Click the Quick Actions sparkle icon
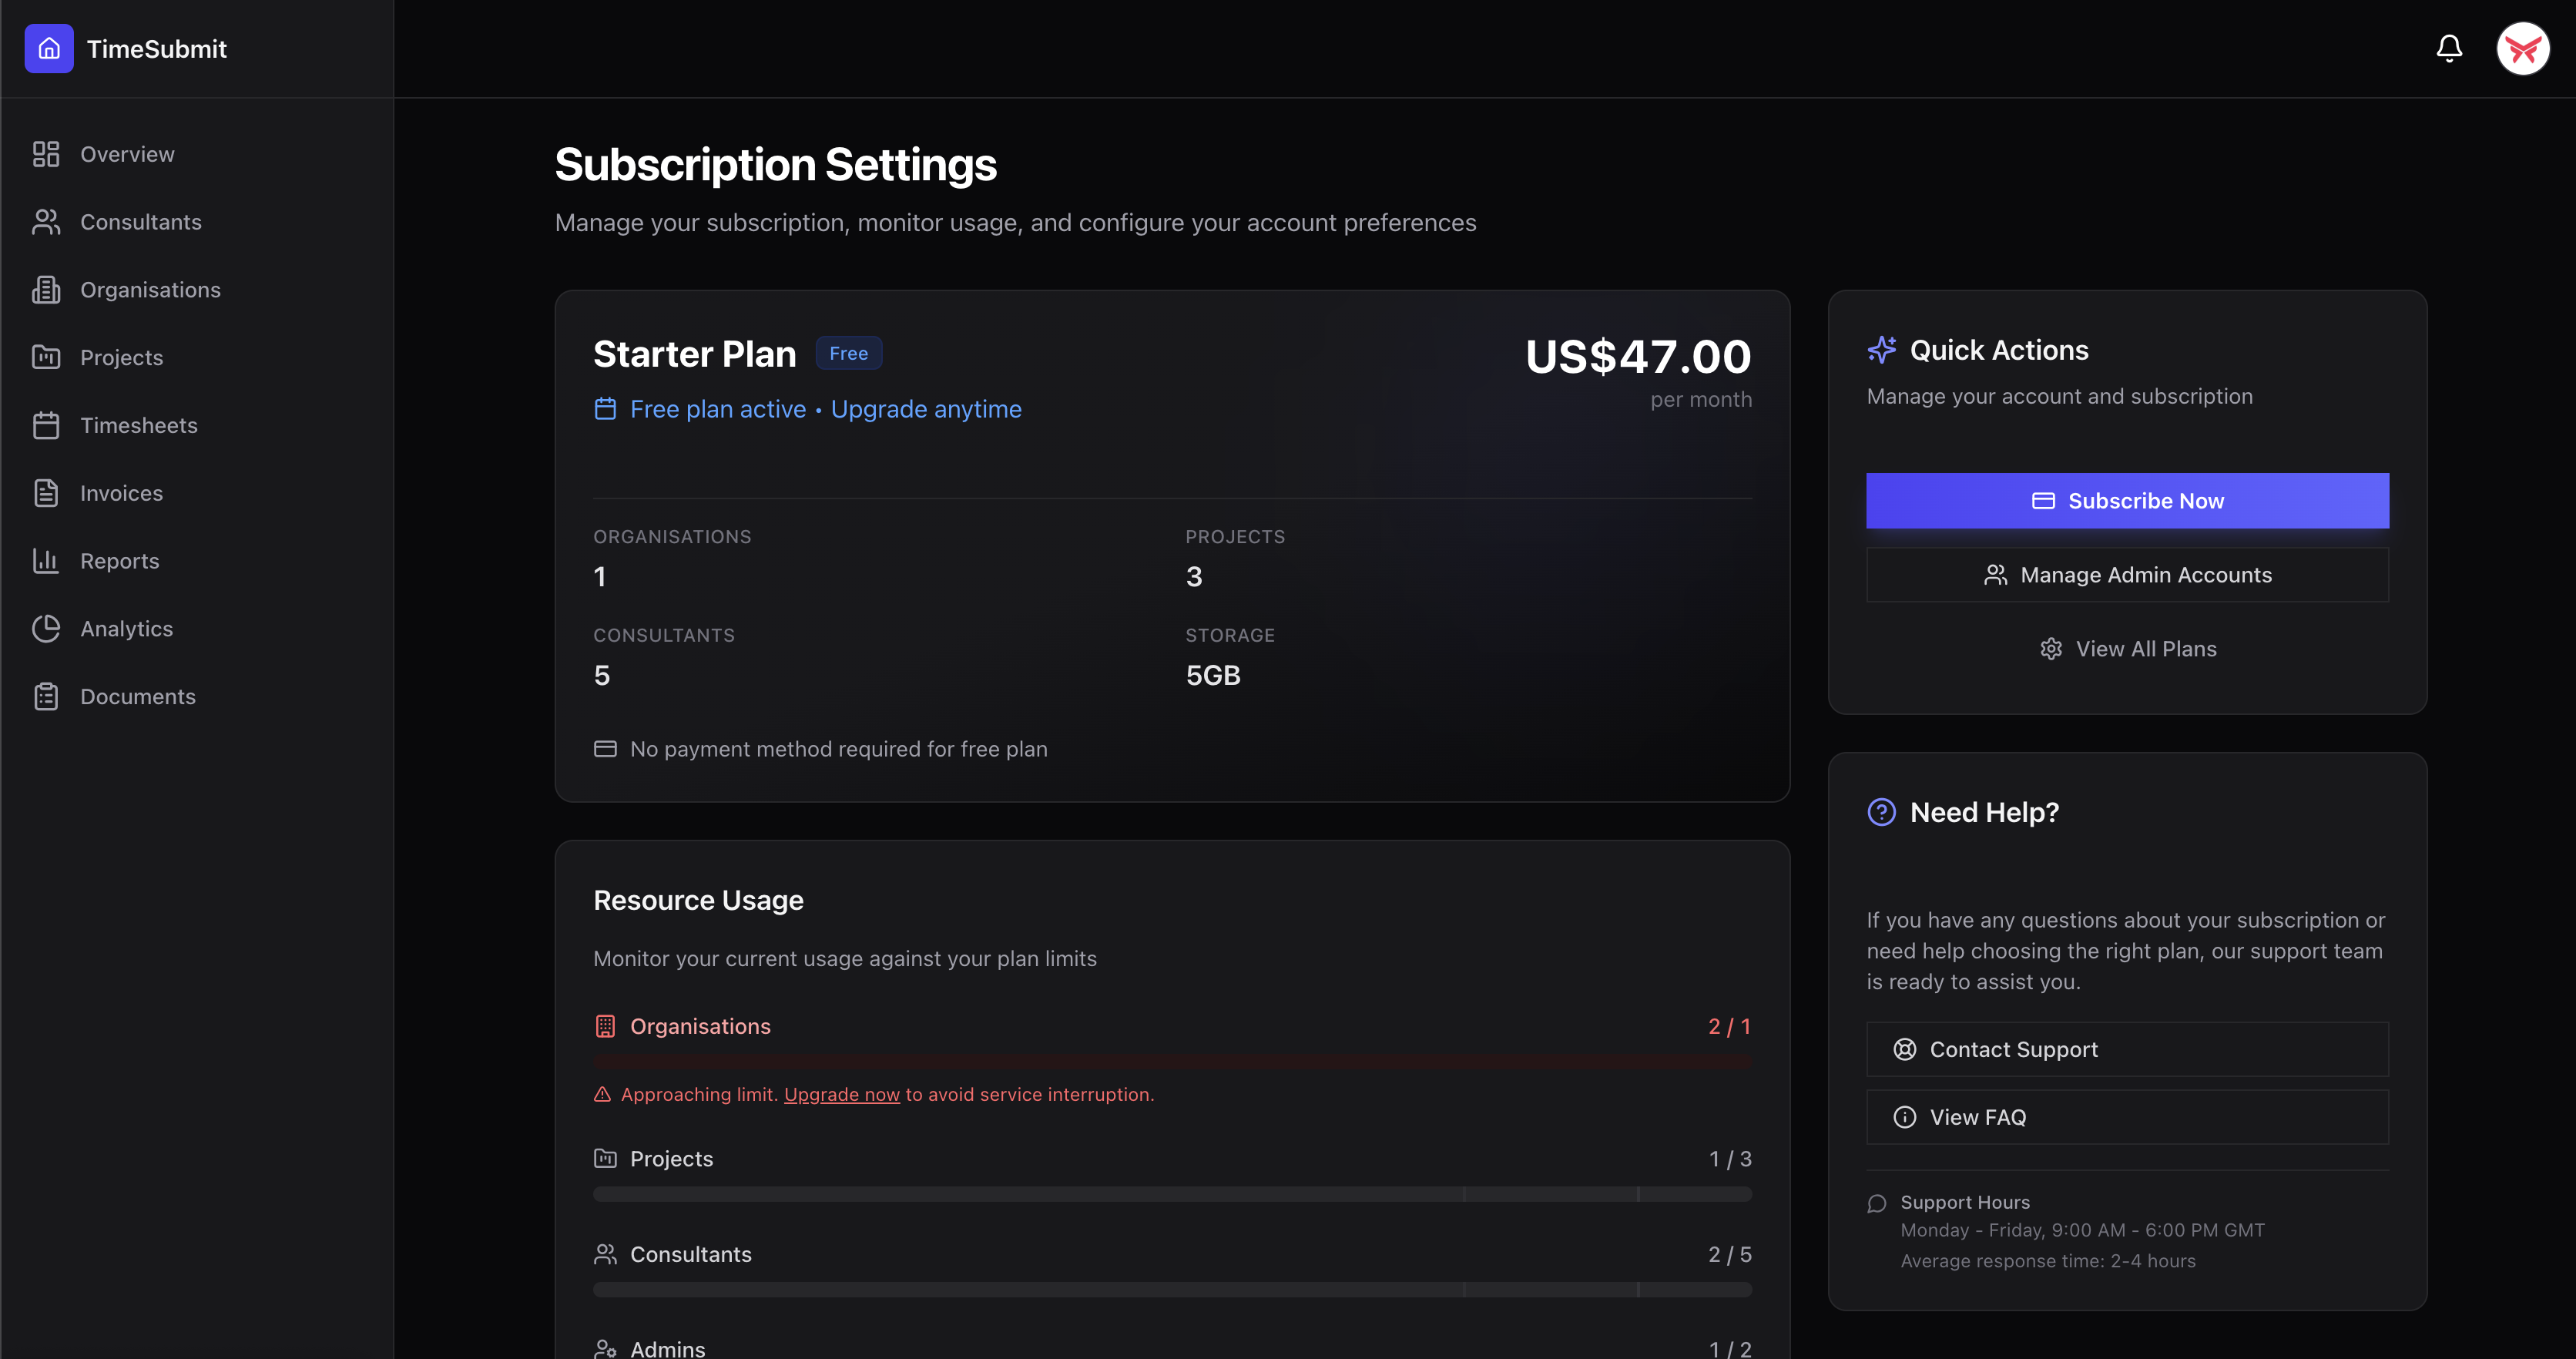 tap(1881, 350)
